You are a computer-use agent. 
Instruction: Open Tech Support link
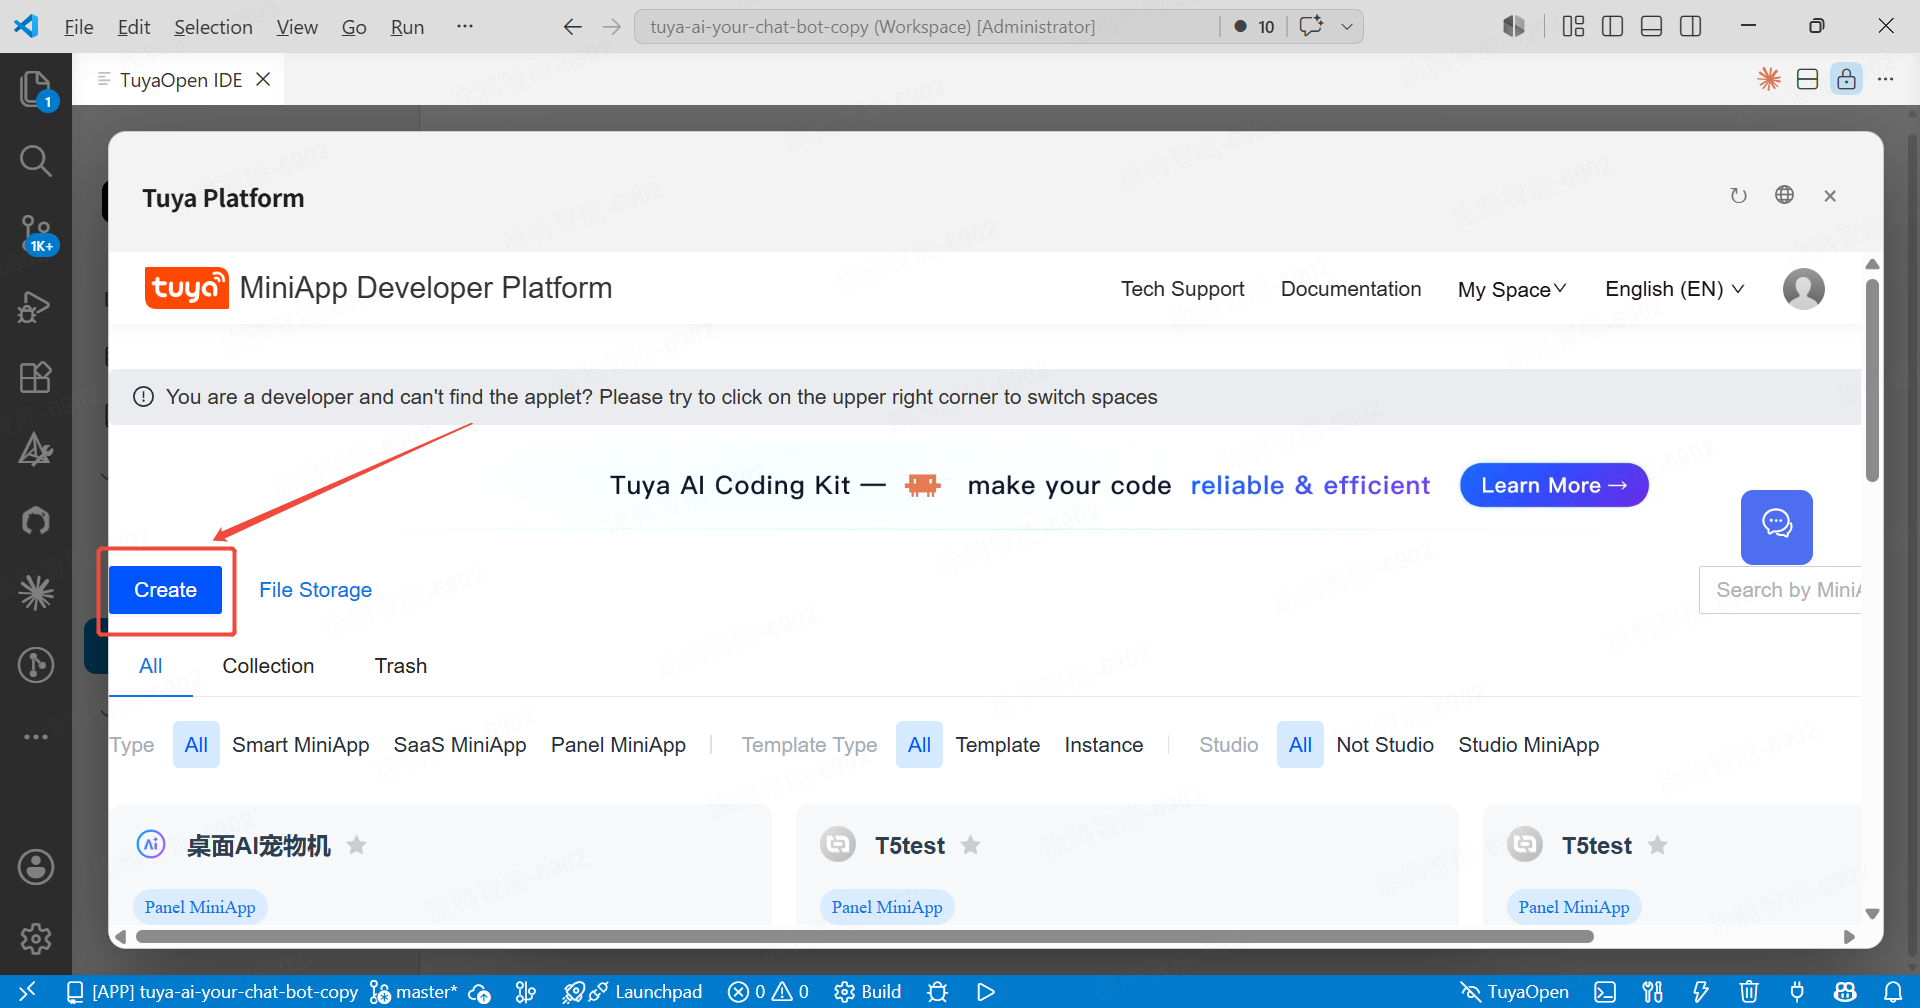1182,289
